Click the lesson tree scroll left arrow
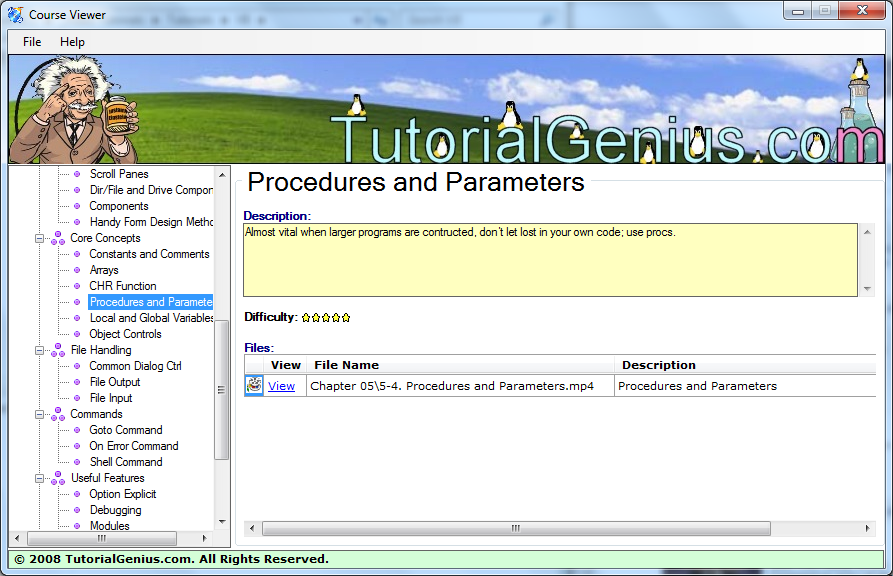 [17, 538]
